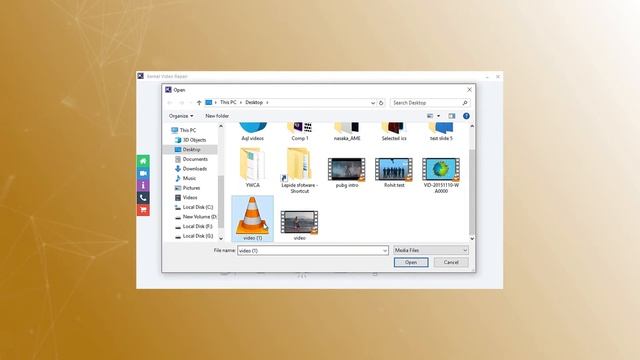Viewport: 640px width, 360px height.
Task: Select This PC in navigation tree
Action: point(187,130)
